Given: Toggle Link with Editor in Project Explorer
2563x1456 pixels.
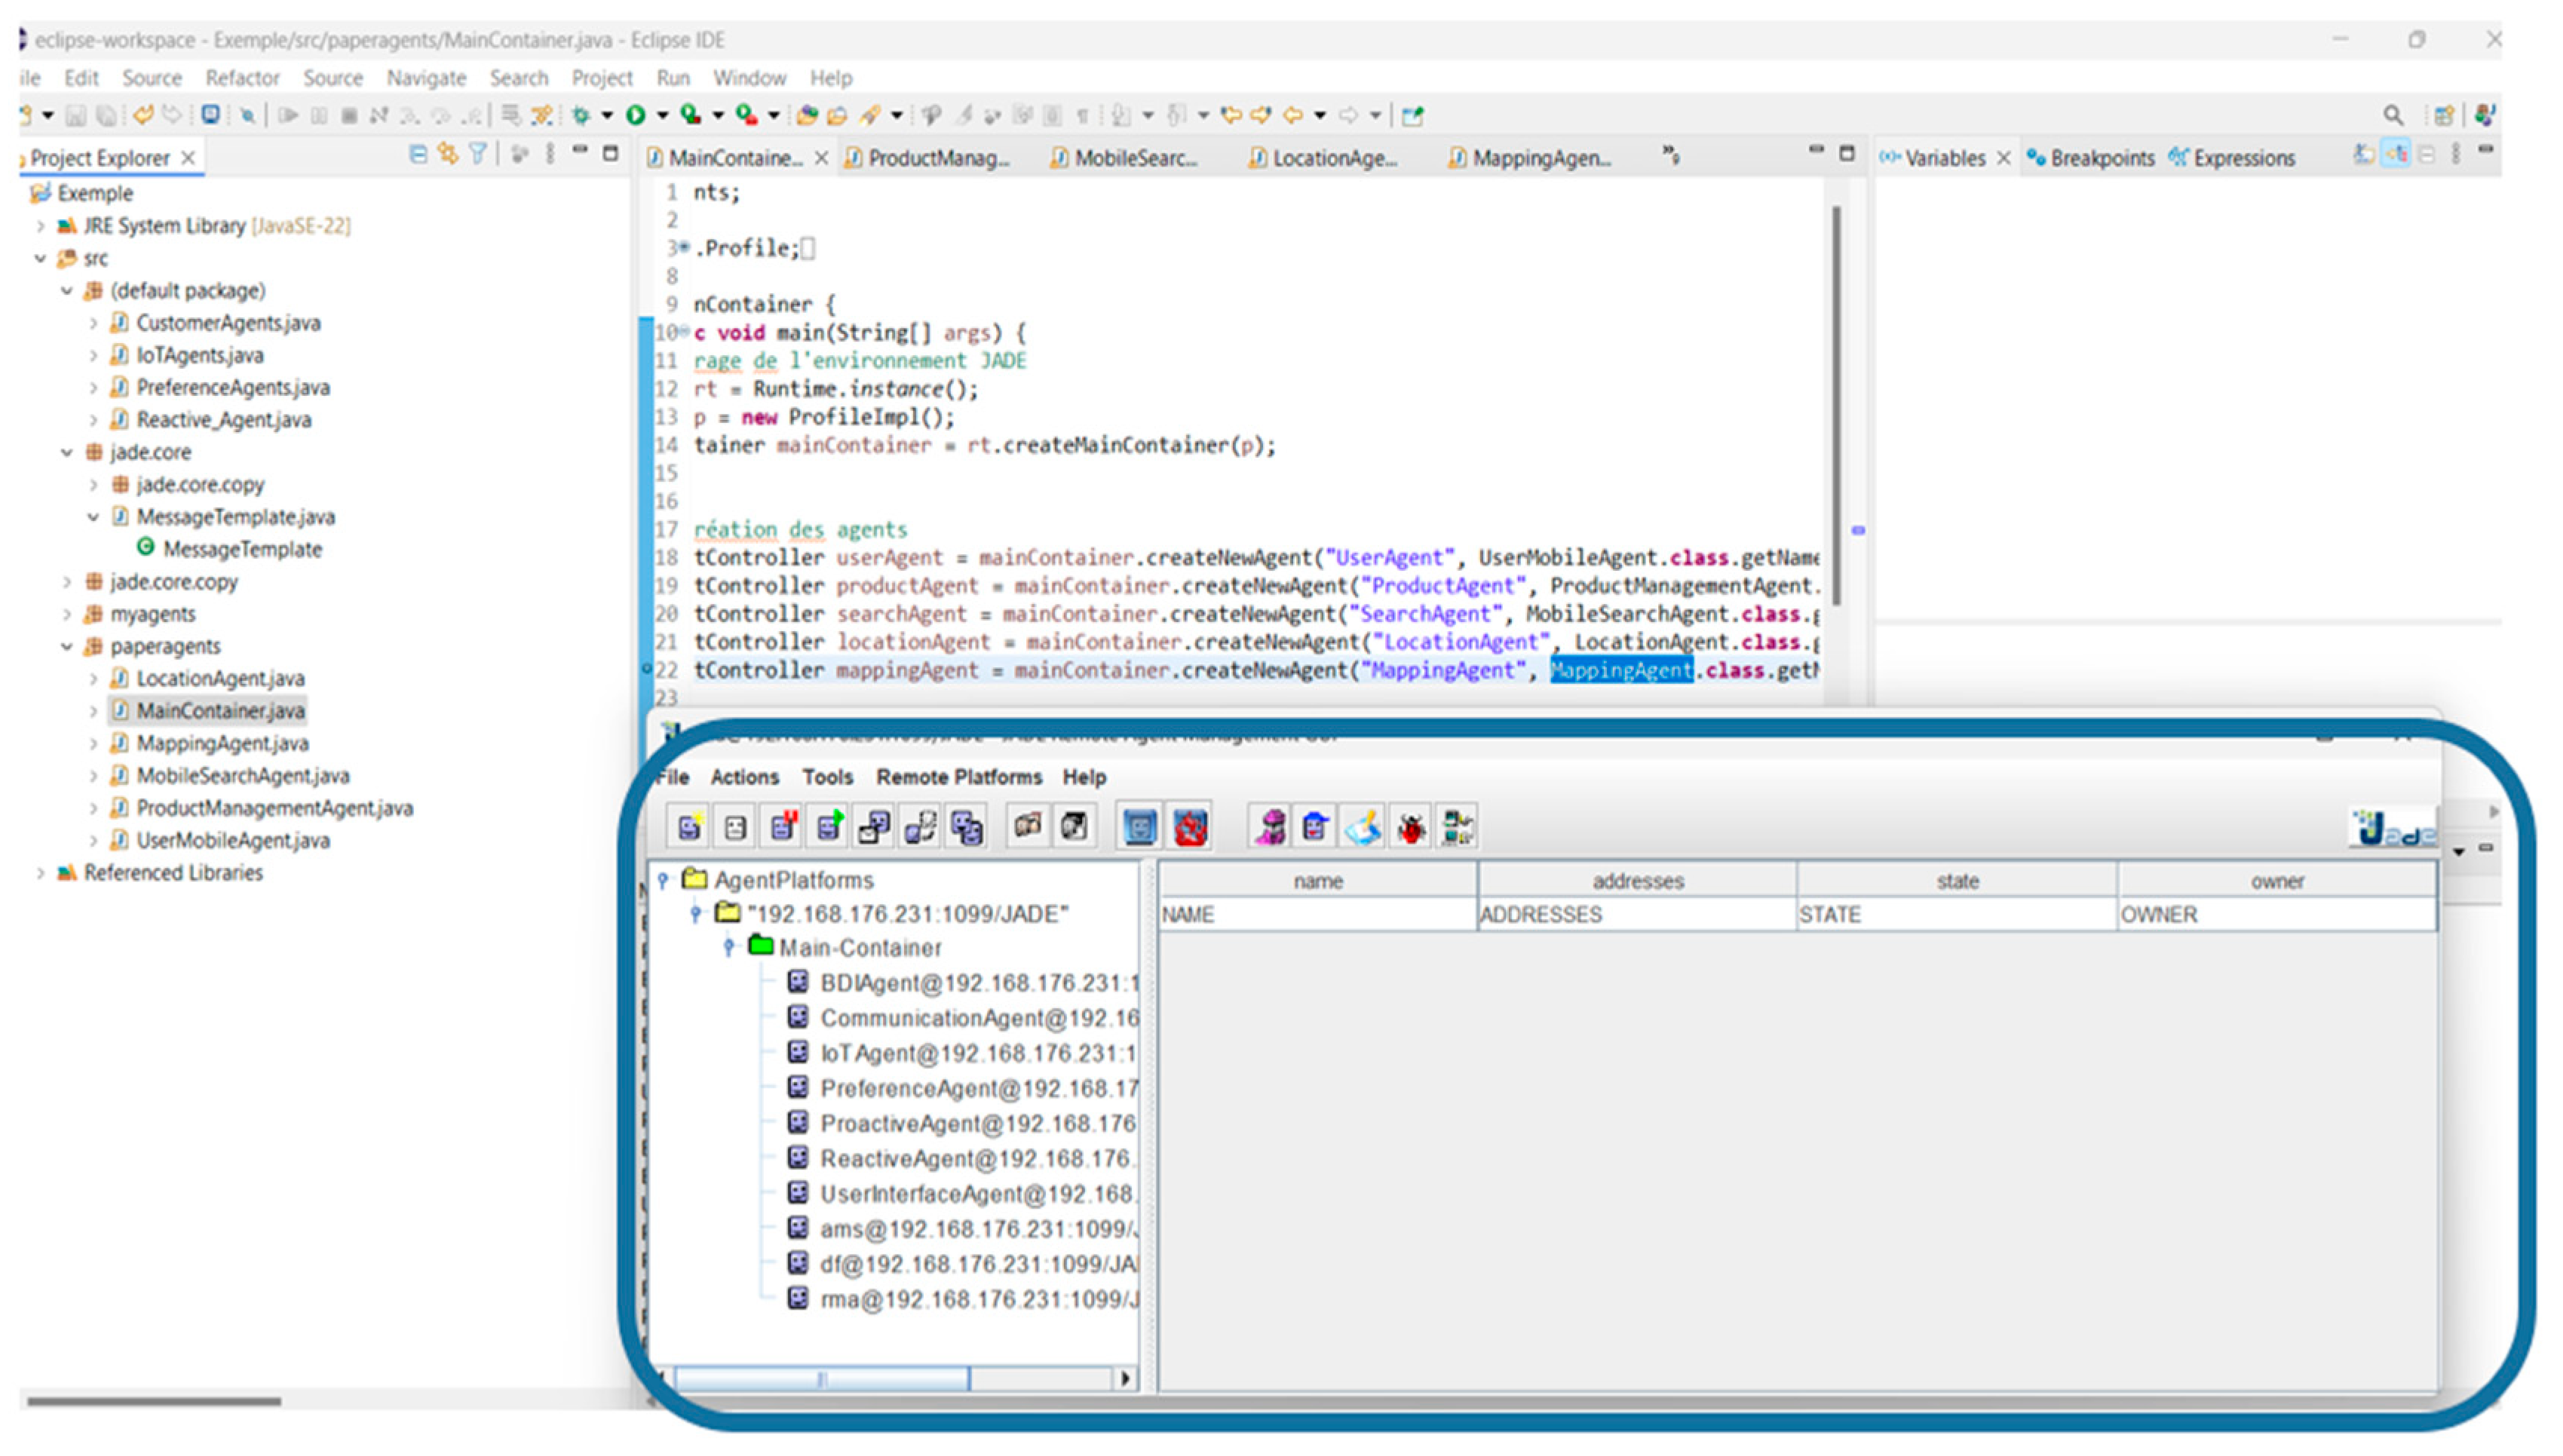Looking at the screenshot, I should tap(448, 154).
